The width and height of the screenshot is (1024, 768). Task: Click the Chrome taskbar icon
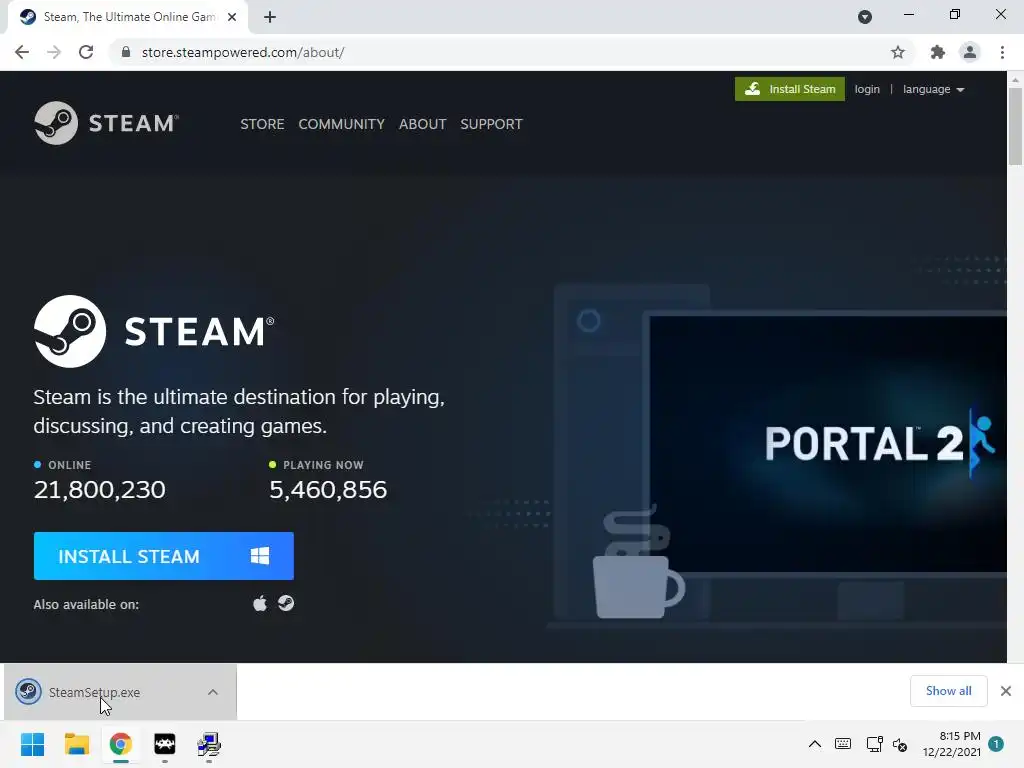point(121,744)
